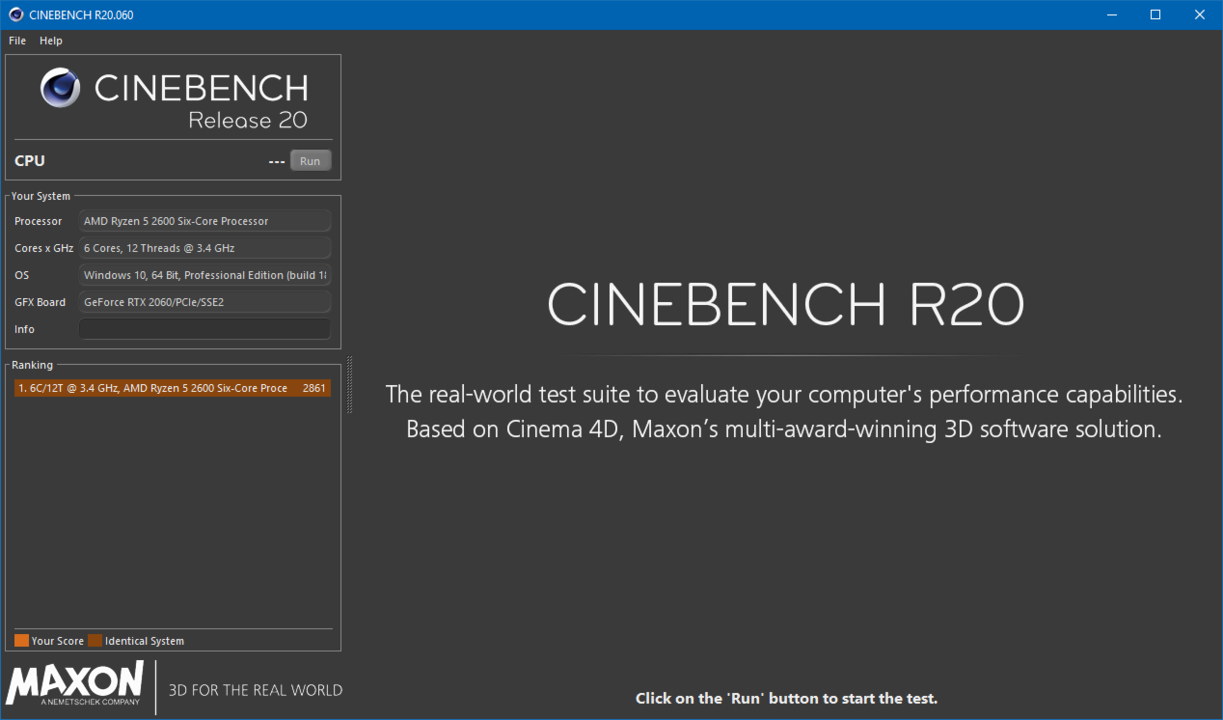Start the CPU test with Run
Screen dimensions: 1223x720
pos(310,161)
